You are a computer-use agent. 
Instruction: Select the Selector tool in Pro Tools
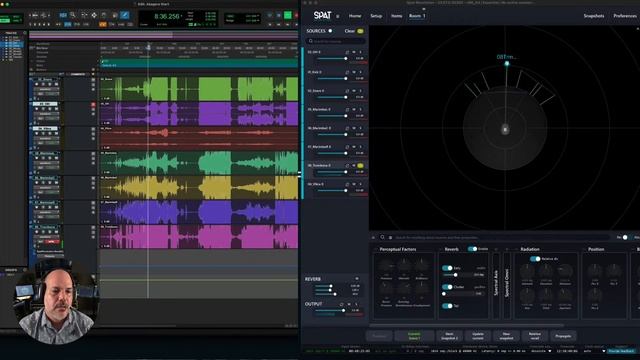point(94,15)
